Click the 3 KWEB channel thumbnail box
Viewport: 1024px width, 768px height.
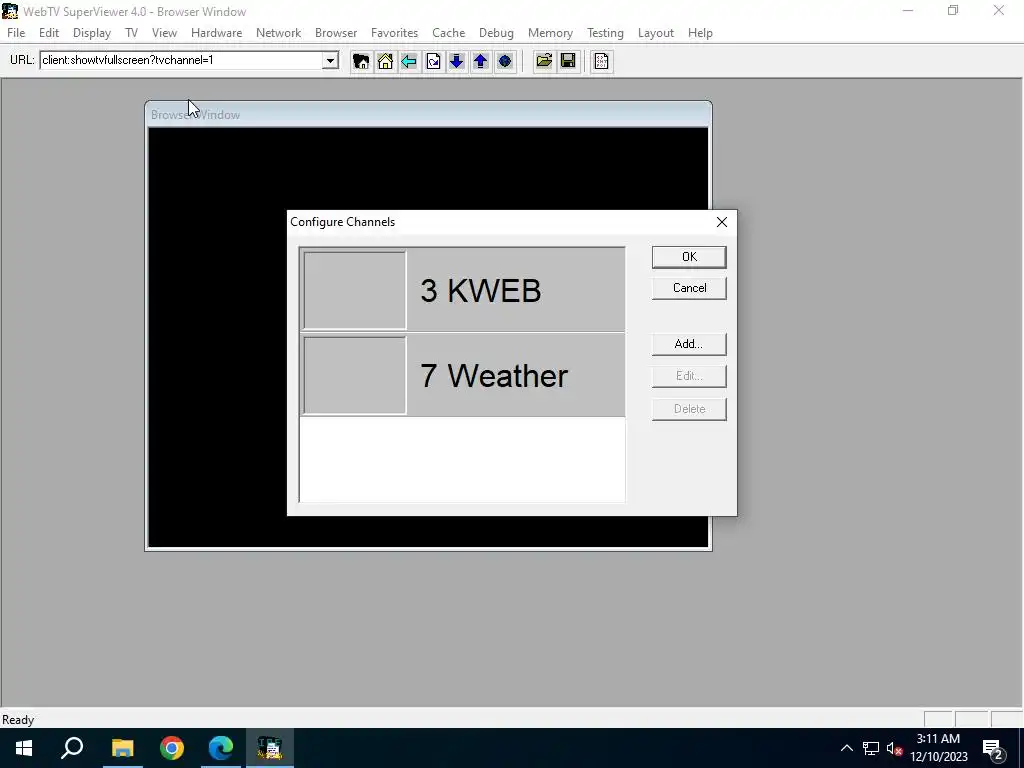355,290
